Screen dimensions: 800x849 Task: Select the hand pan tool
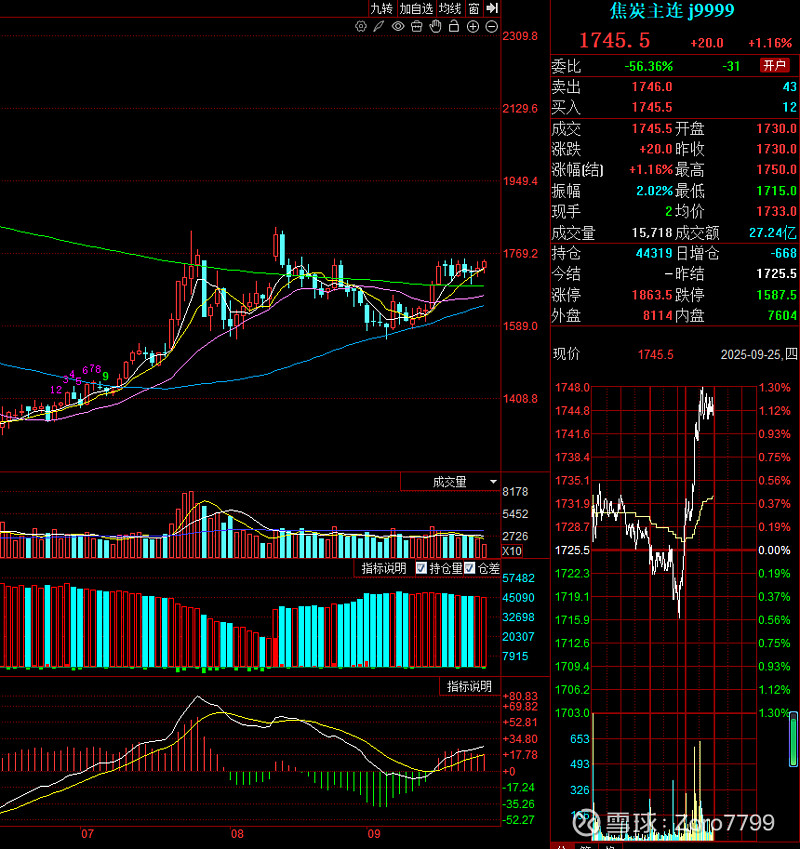click(435, 27)
